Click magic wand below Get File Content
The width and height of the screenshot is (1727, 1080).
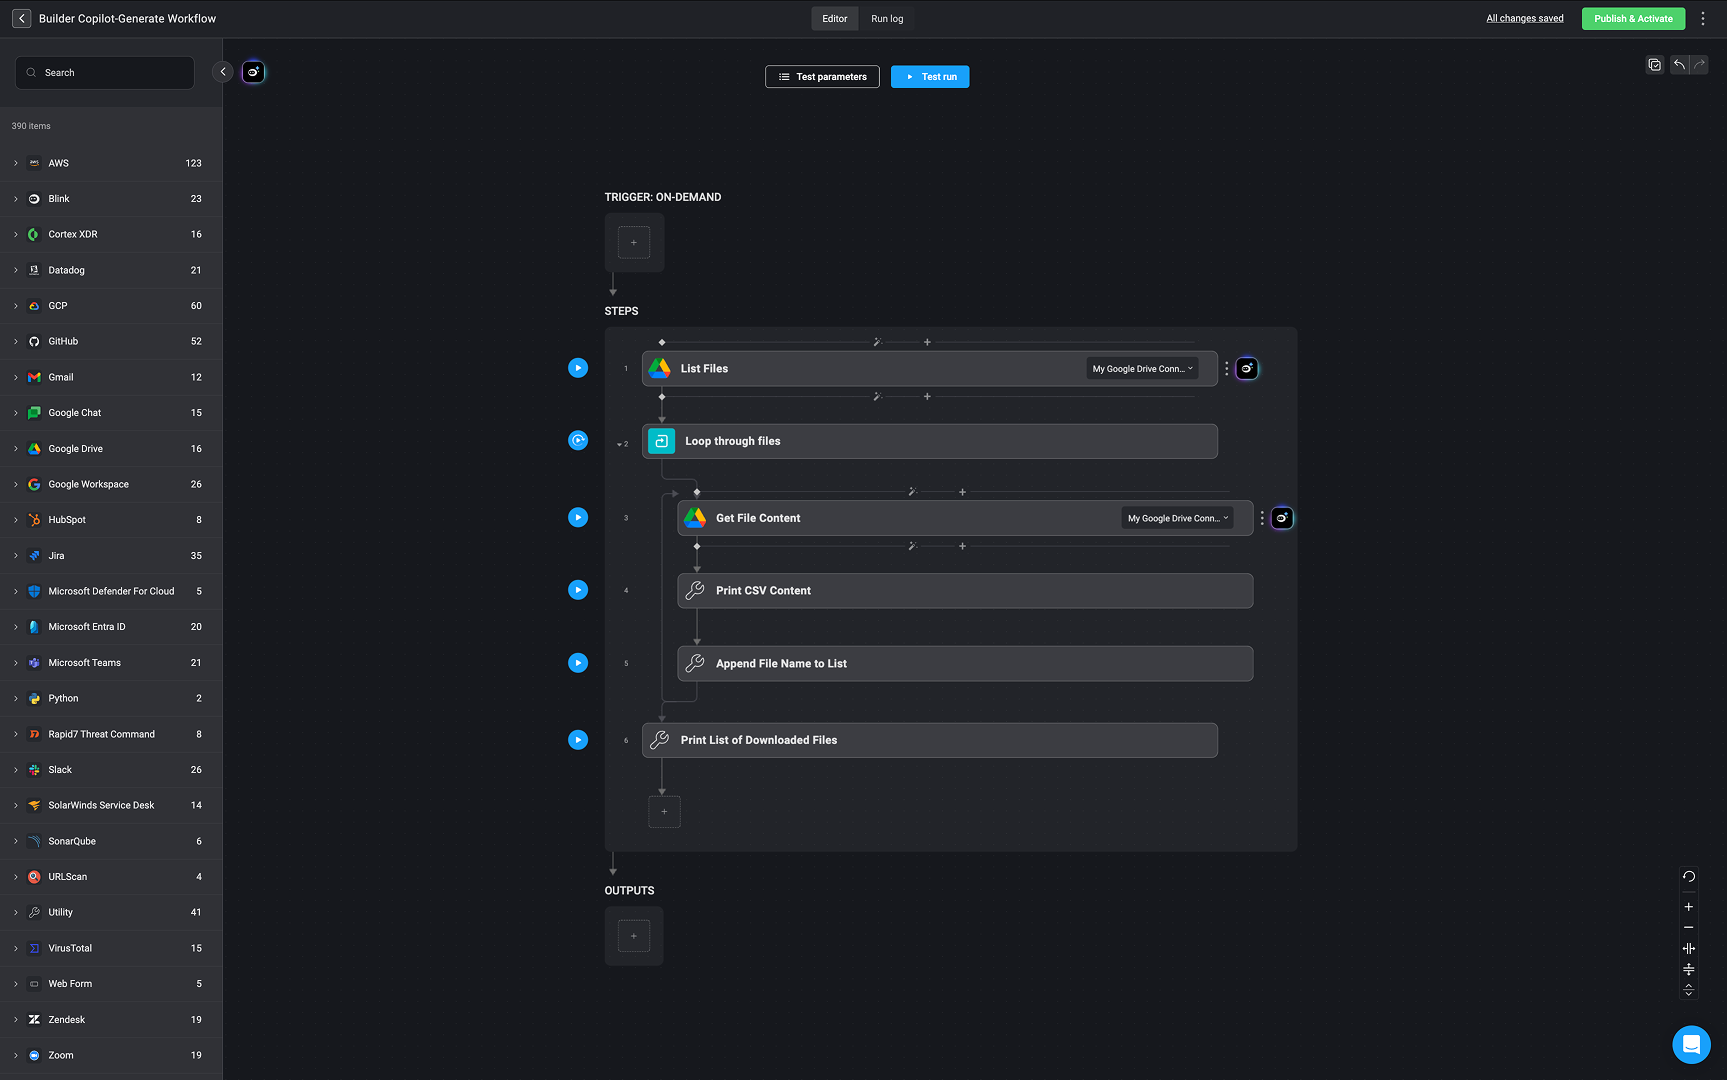click(912, 546)
